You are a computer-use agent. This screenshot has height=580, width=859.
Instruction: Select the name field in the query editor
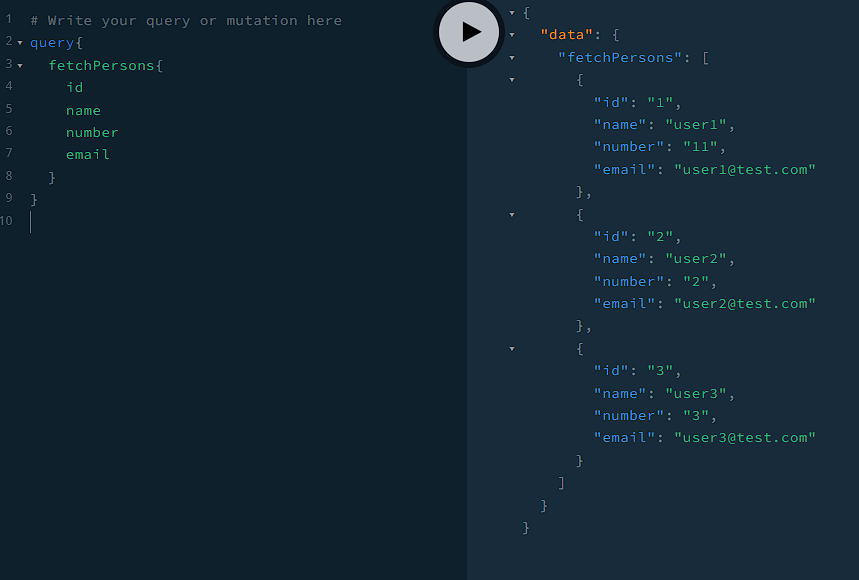[x=82, y=110]
